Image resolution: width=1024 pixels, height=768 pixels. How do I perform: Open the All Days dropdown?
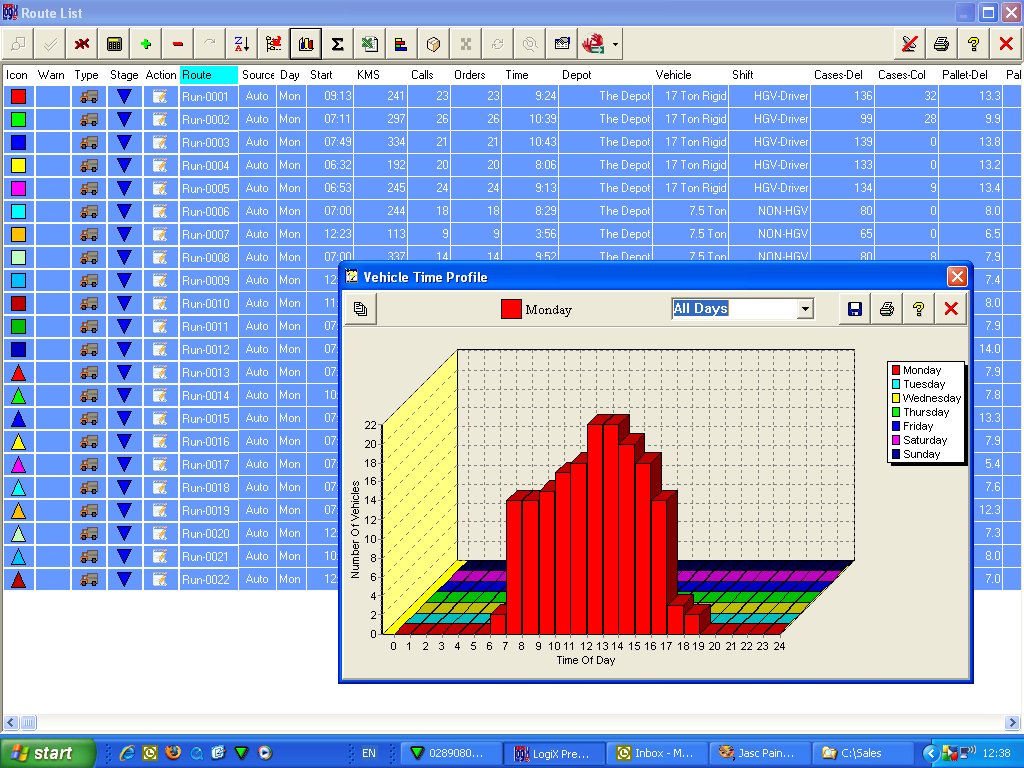coord(805,309)
